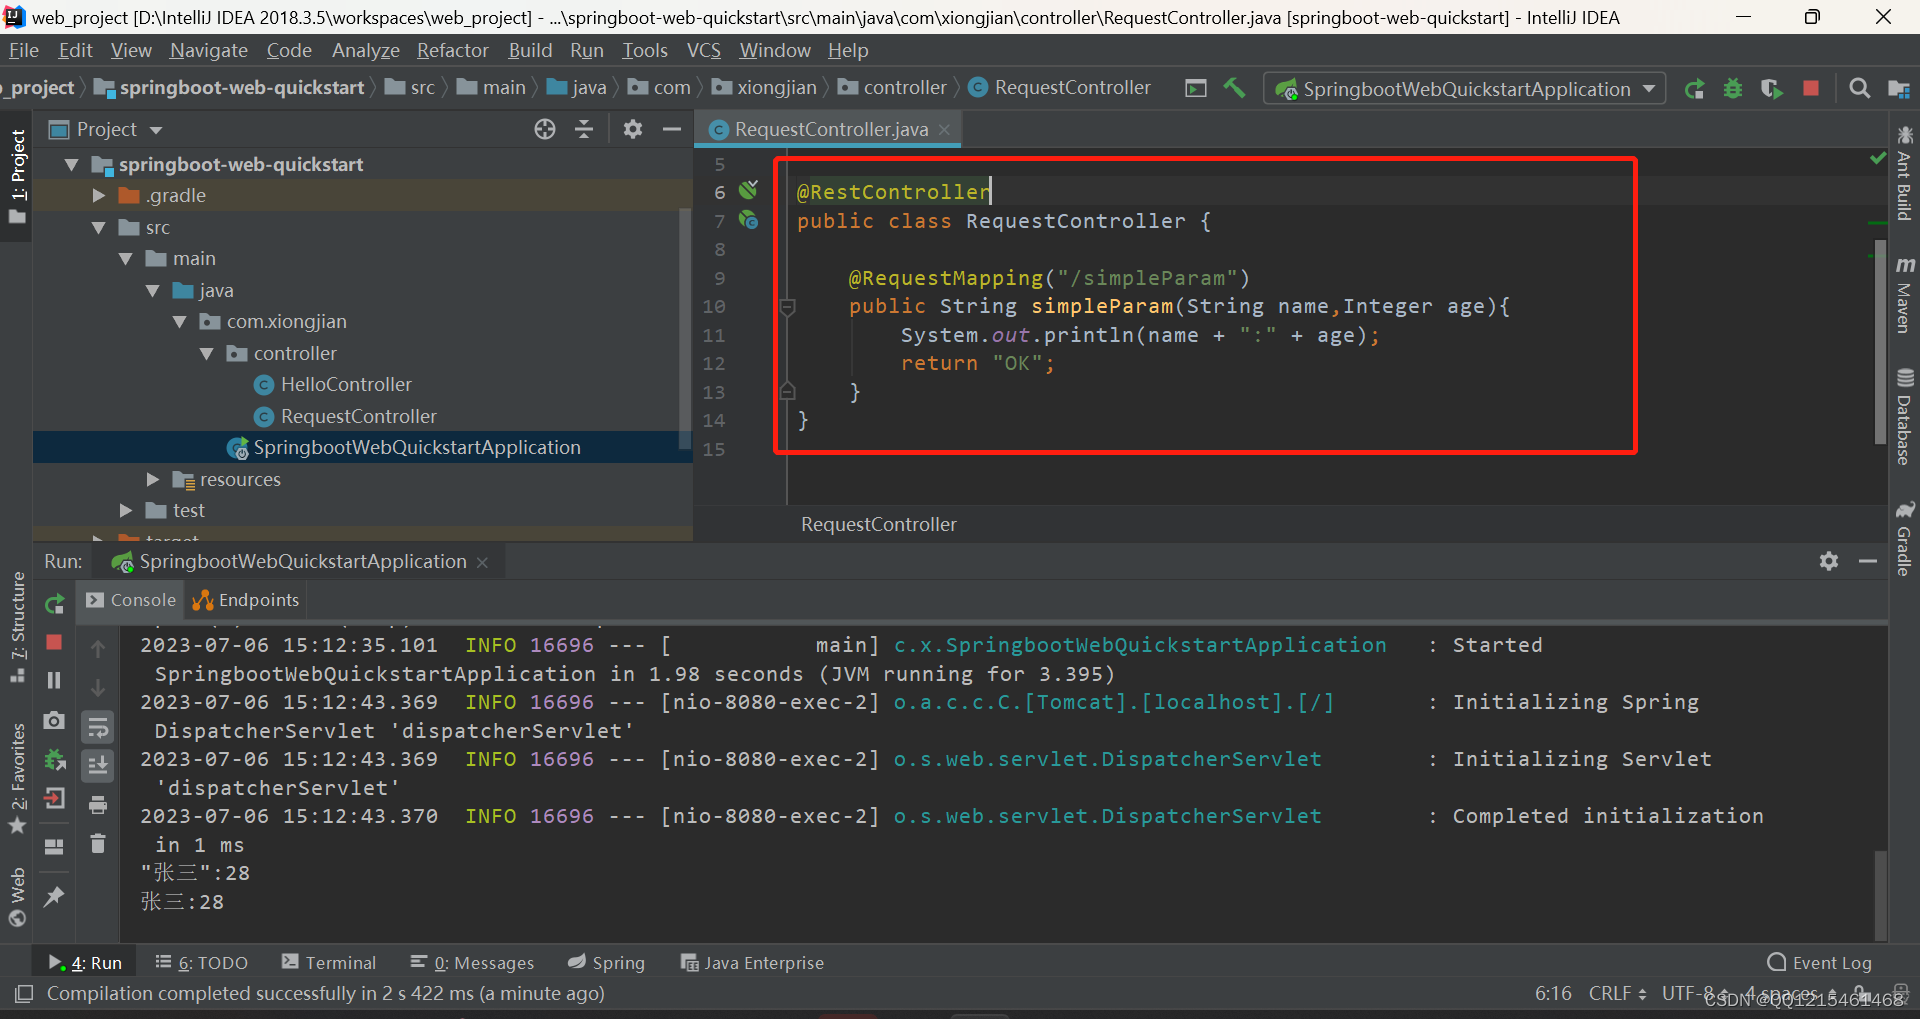Toggle the Ant Build tool window
The width and height of the screenshot is (1920, 1019).
pos(1905,172)
